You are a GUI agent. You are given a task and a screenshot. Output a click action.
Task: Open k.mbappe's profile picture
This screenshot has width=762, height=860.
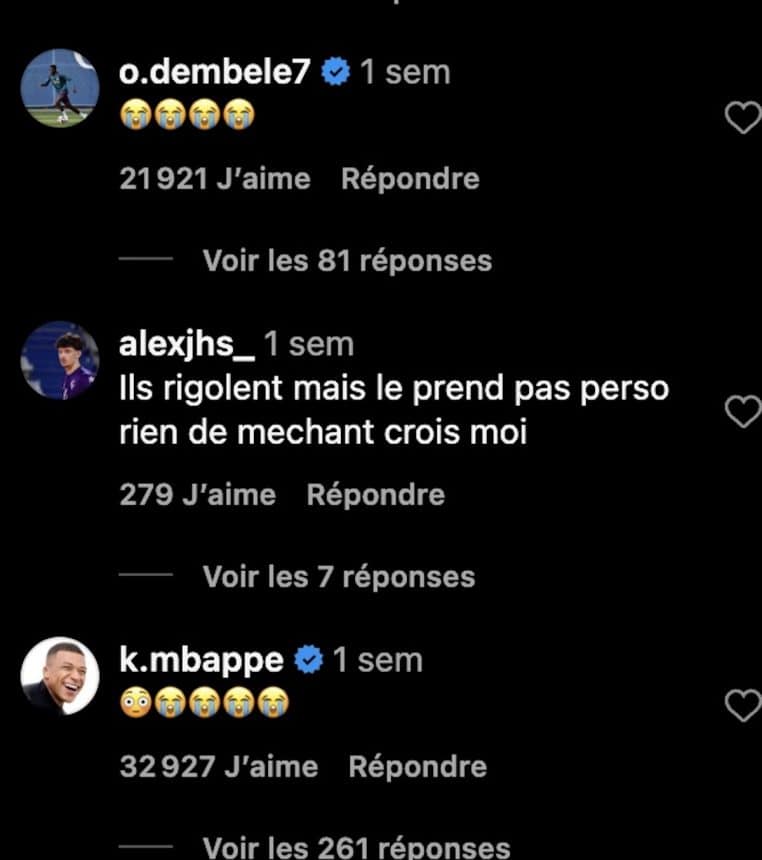60,676
